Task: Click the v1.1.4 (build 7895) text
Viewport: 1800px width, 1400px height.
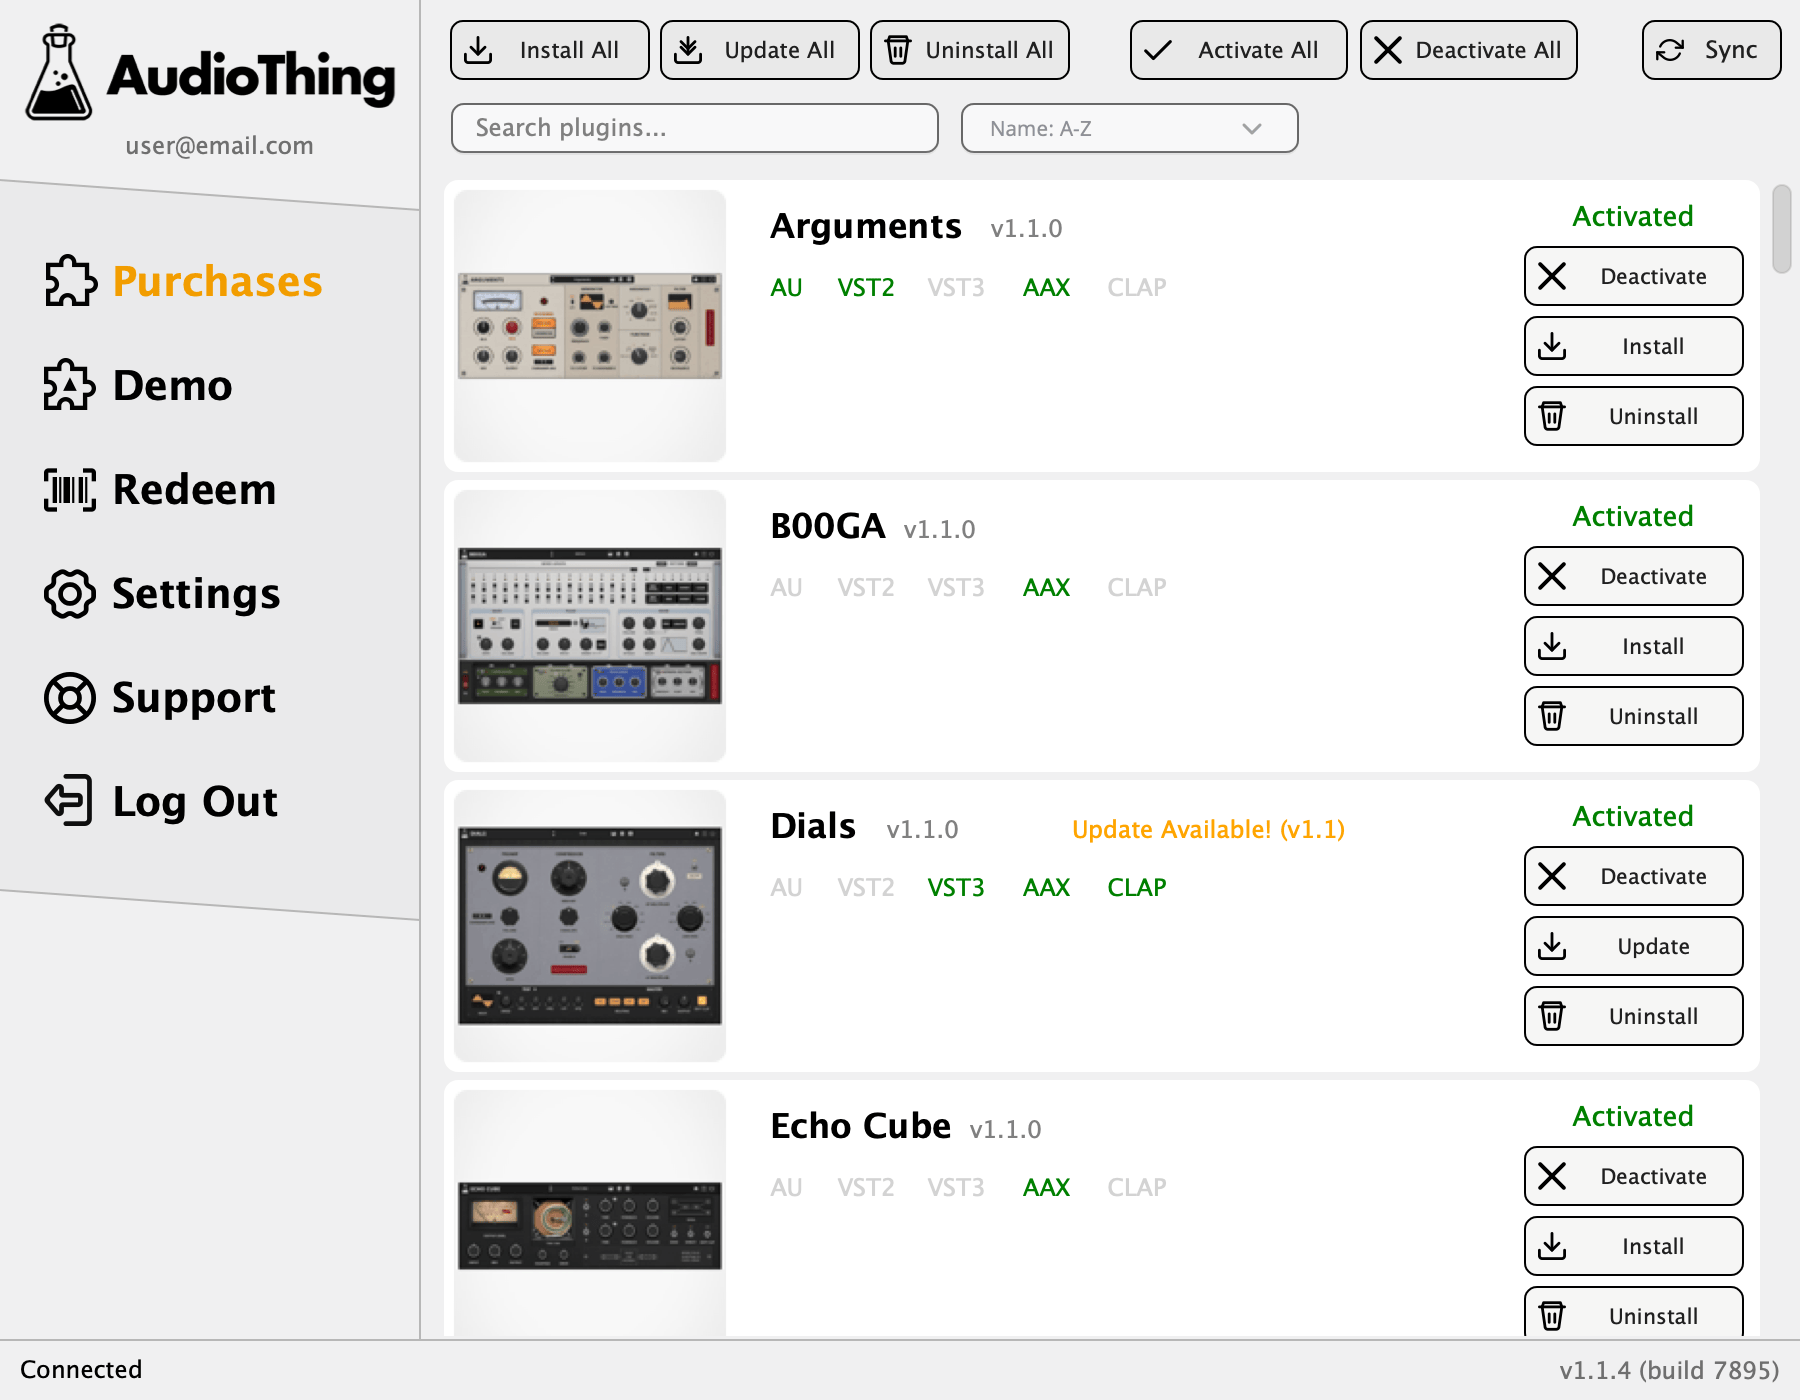Action: (1669, 1370)
